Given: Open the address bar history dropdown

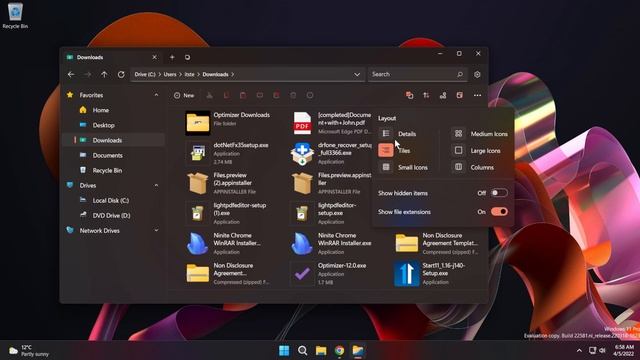Looking at the screenshot, I should [x=357, y=74].
